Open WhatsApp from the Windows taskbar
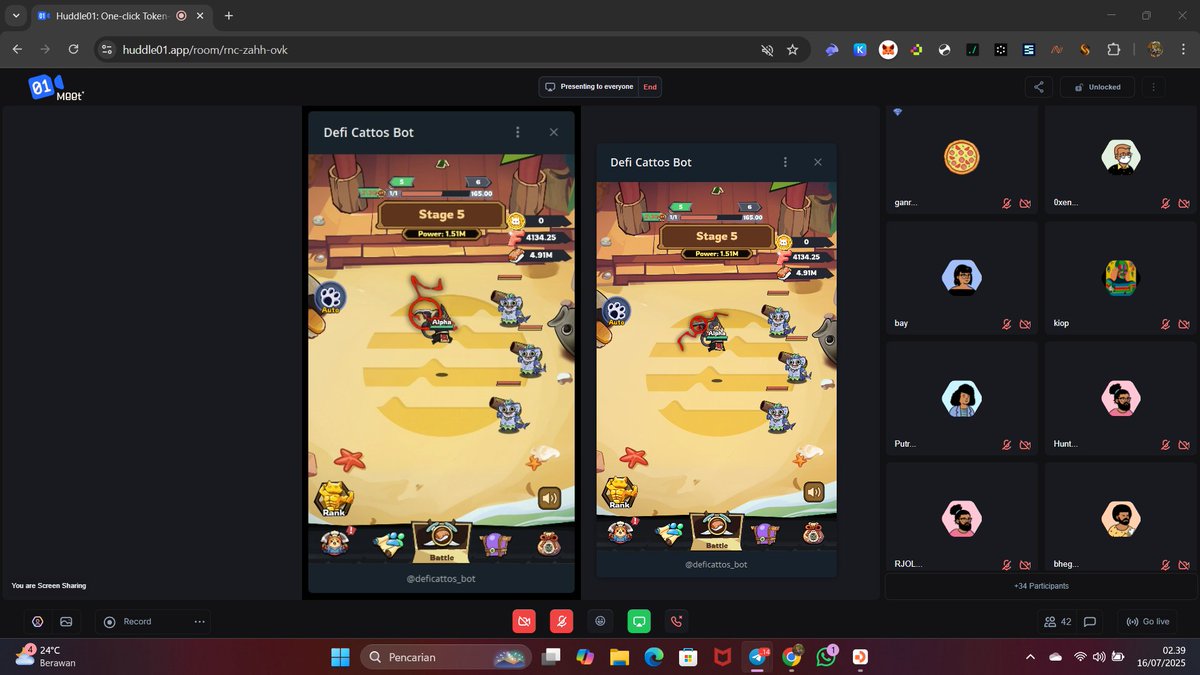1200x675 pixels. point(826,657)
